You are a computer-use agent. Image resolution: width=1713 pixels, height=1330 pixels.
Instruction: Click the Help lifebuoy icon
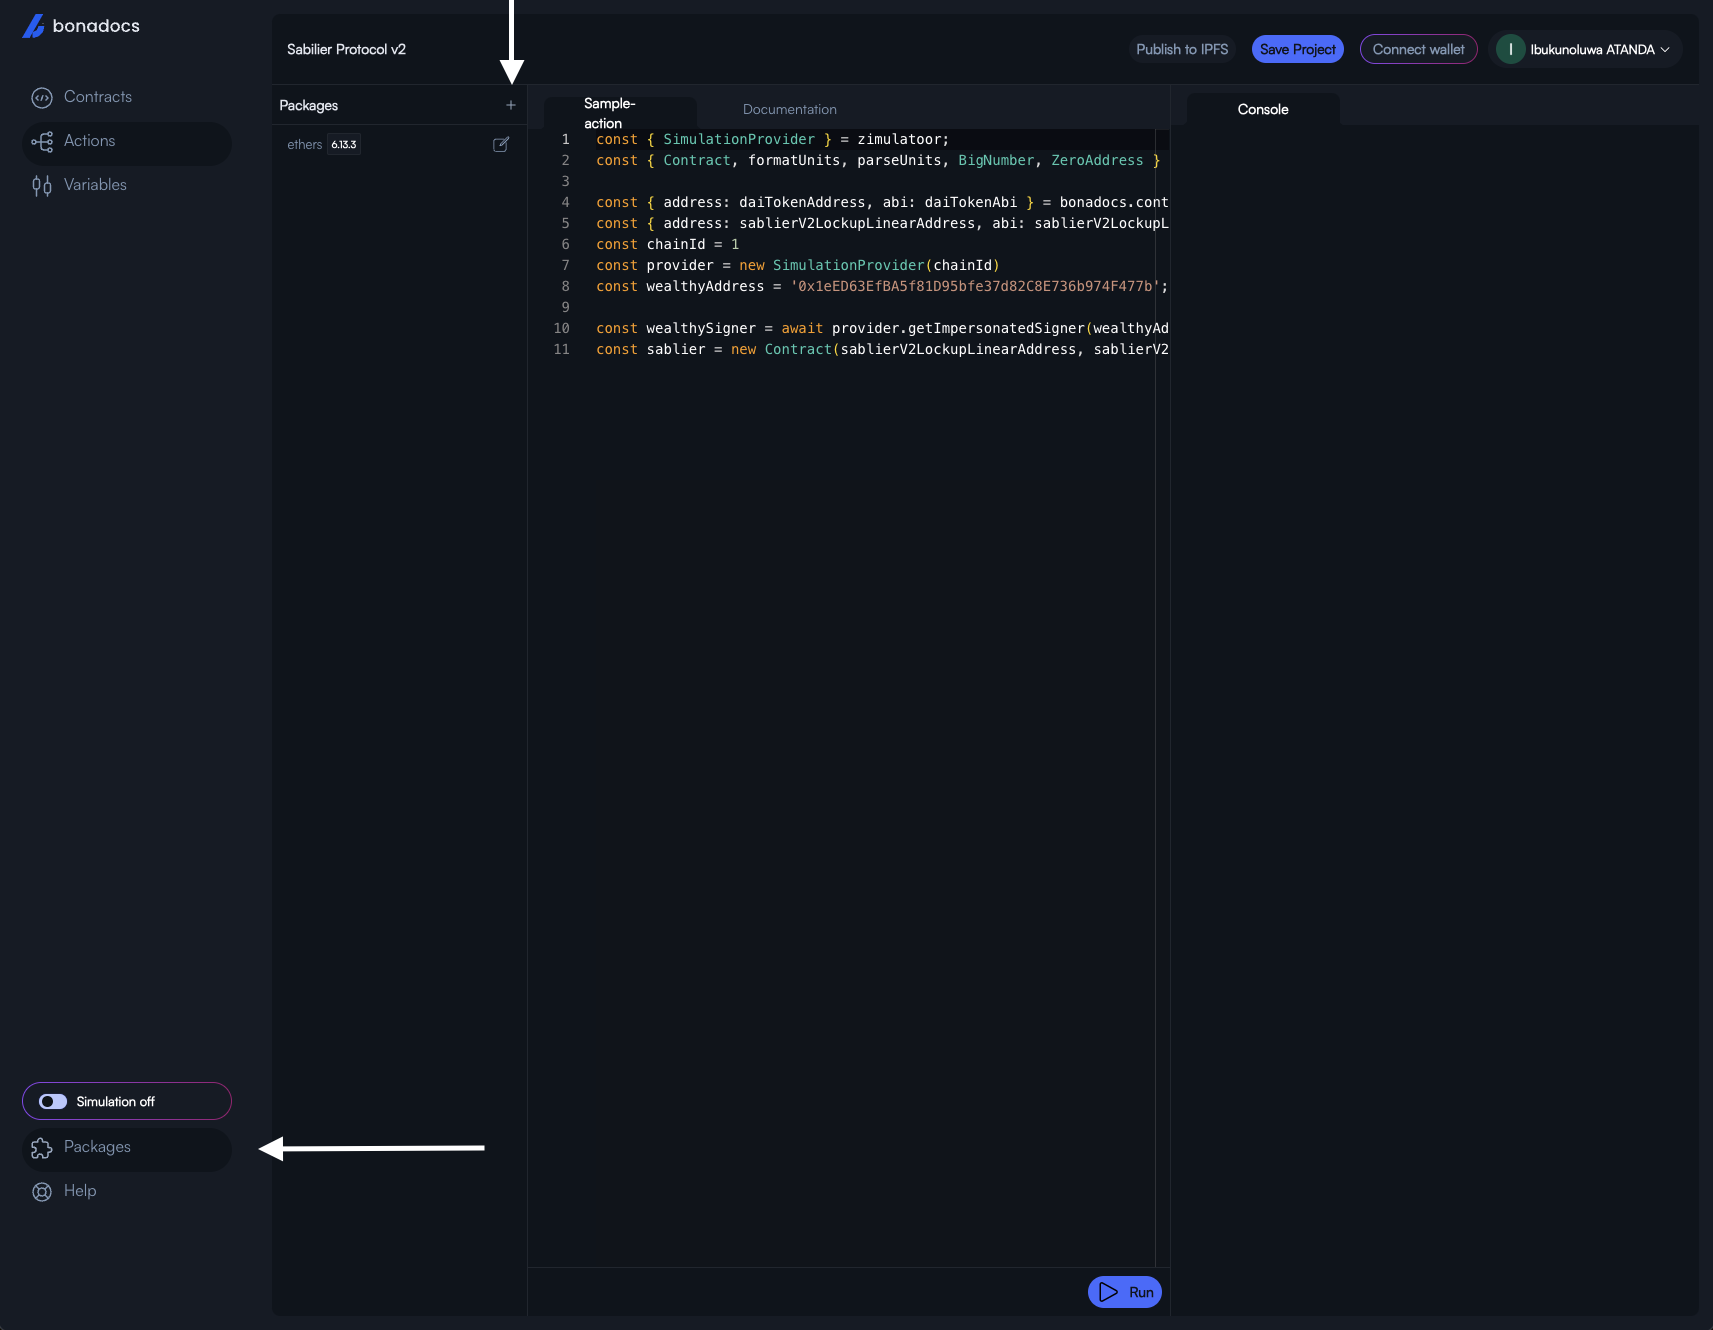[x=42, y=1192]
